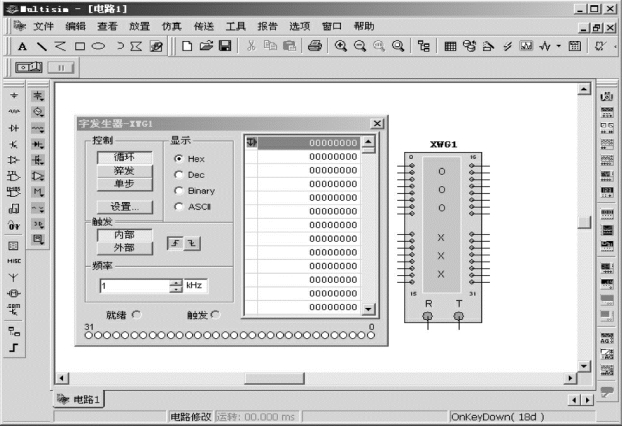The width and height of the screenshot is (622, 426).
Task: Paste from clipboard icon
Action: (x=289, y=46)
